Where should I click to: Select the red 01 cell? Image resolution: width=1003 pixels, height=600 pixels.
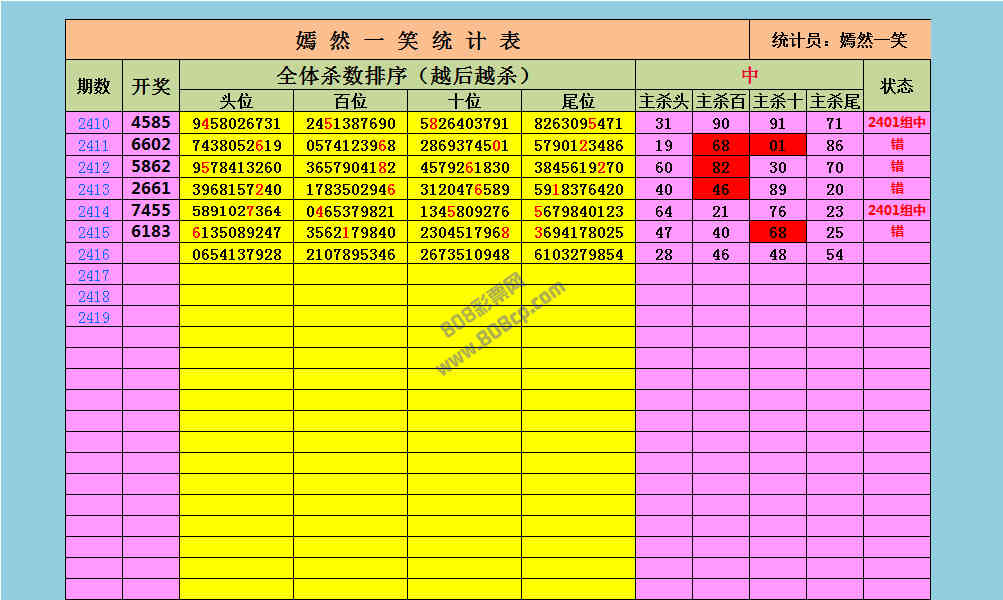pyautogui.click(x=777, y=146)
